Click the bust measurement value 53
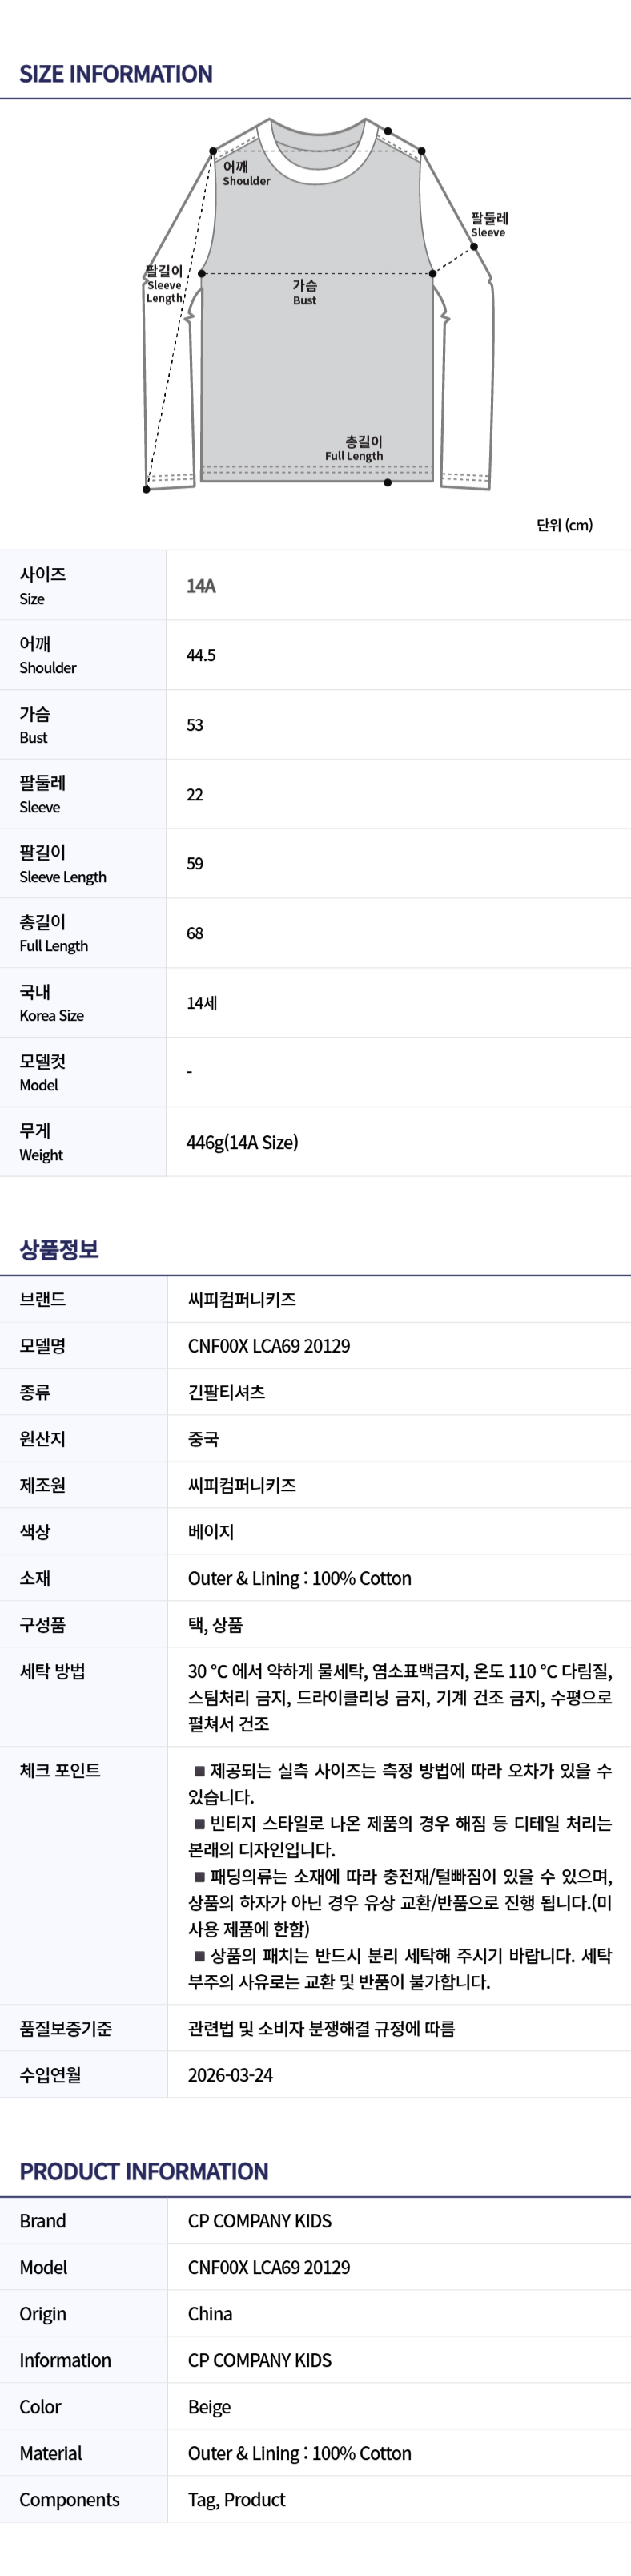This screenshot has width=631, height=2576. point(195,725)
